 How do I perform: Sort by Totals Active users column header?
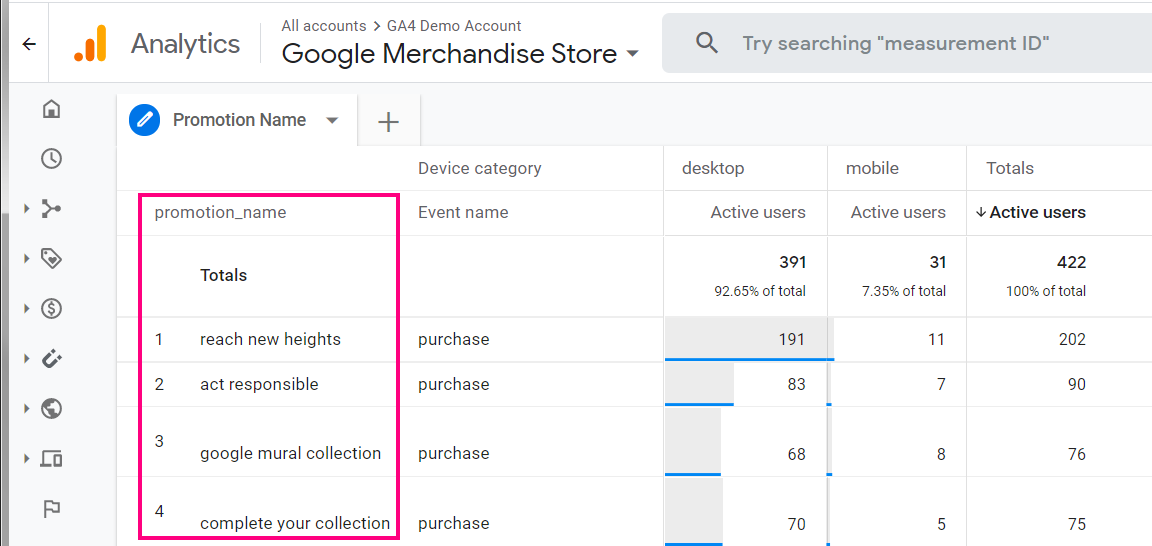[x=1036, y=212]
